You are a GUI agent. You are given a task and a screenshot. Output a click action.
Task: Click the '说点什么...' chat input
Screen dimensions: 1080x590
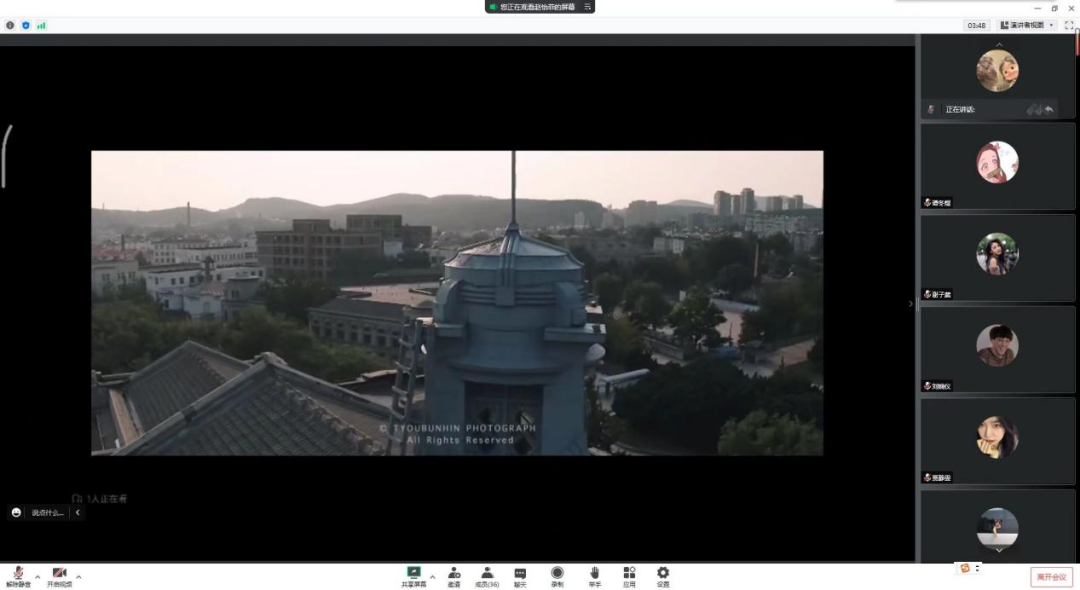tap(47, 512)
